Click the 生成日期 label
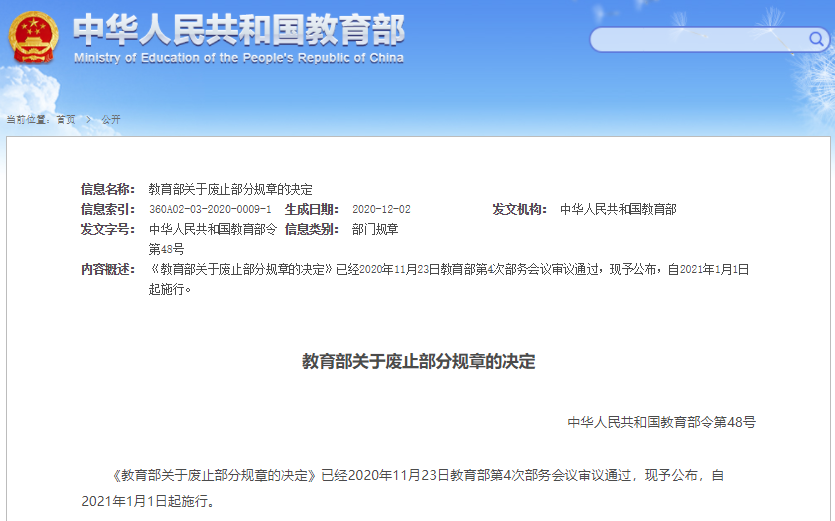835x521 pixels. coord(312,209)
